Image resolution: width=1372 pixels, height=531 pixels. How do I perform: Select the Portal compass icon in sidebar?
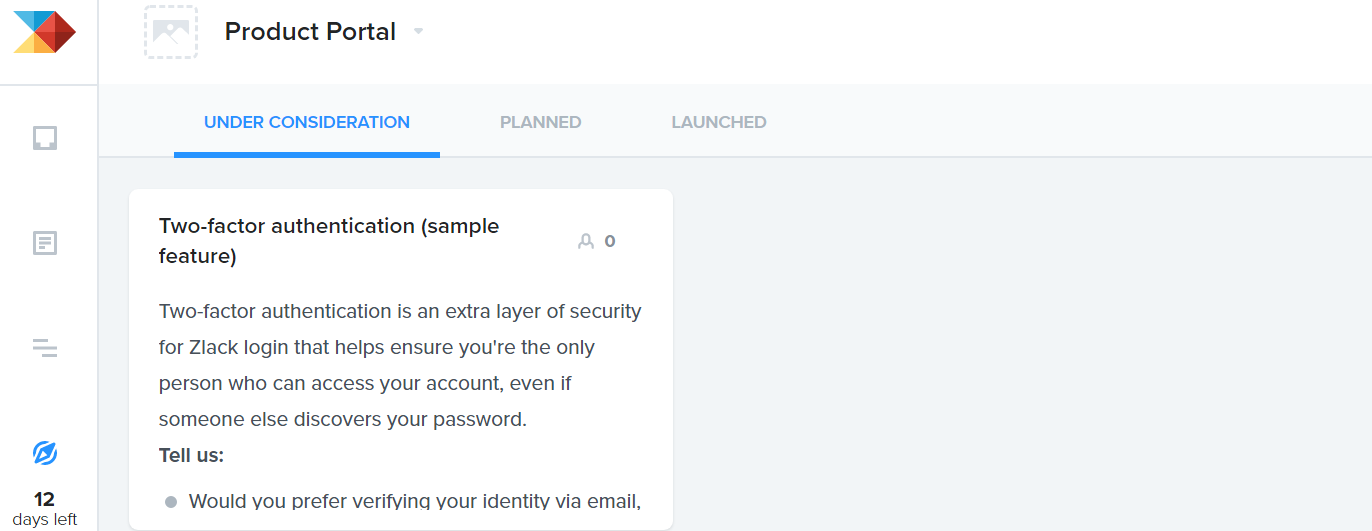pyautogui.click(x=45, y=453)
